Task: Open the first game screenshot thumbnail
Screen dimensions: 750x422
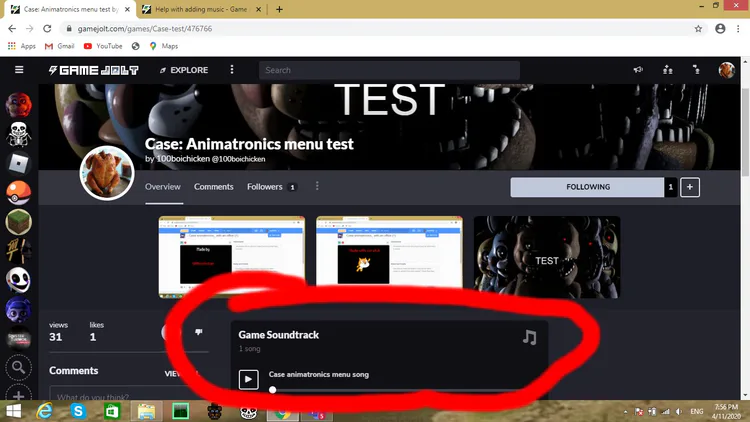Action: pyautogui.click(x=232, y=256)
